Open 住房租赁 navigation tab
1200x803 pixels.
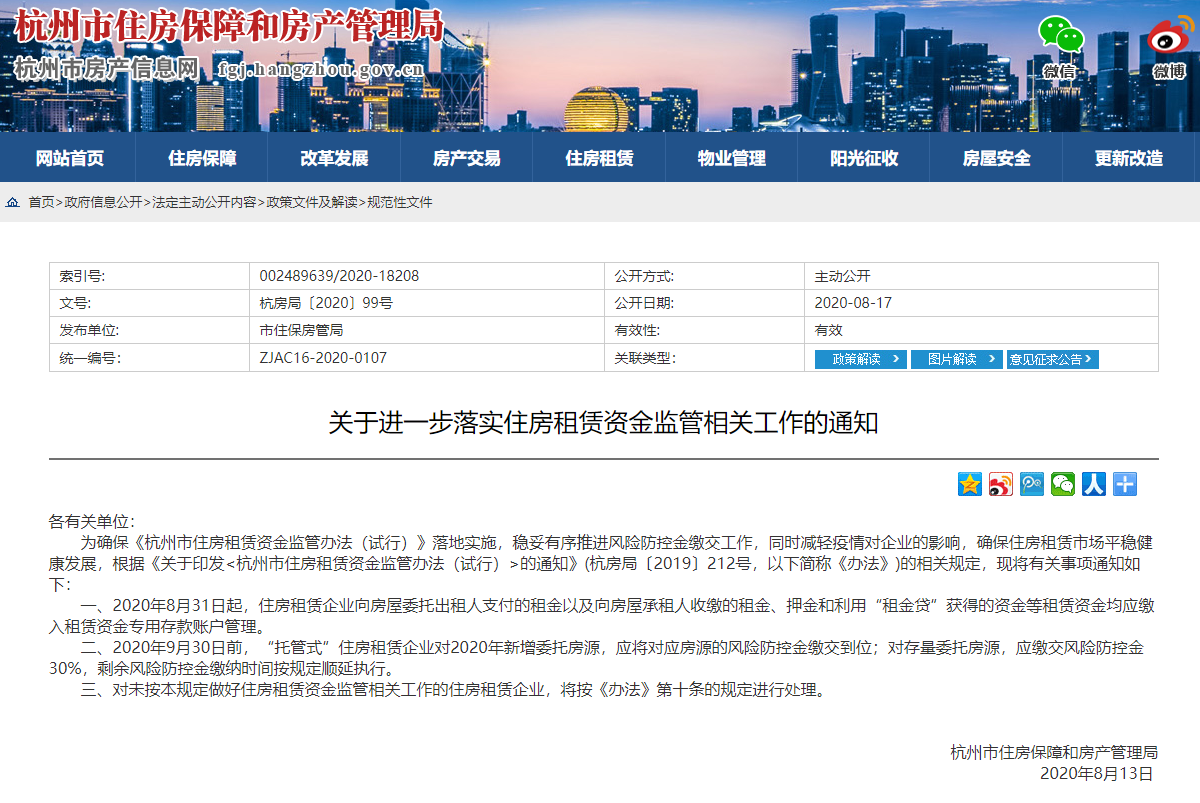(600, 158)
